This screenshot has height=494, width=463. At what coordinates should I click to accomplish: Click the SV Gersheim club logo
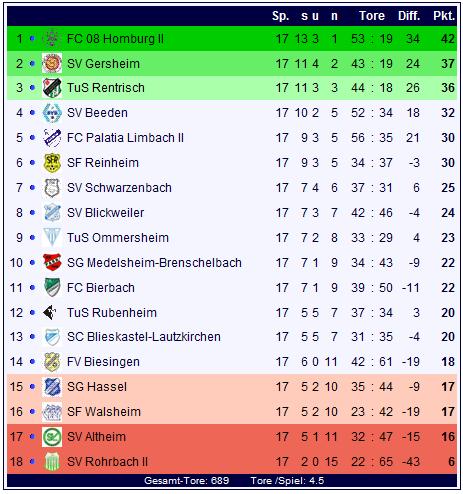(52, 63)
